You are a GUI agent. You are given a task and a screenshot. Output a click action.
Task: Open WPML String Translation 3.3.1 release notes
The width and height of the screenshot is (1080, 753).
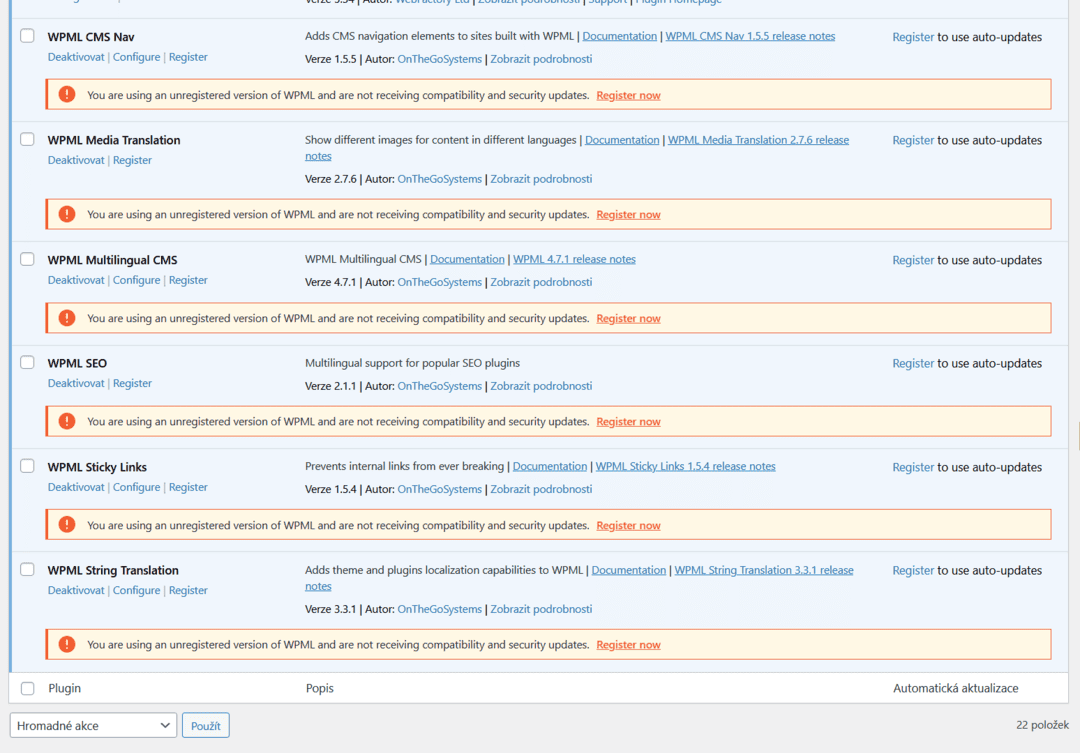[764, 570]
